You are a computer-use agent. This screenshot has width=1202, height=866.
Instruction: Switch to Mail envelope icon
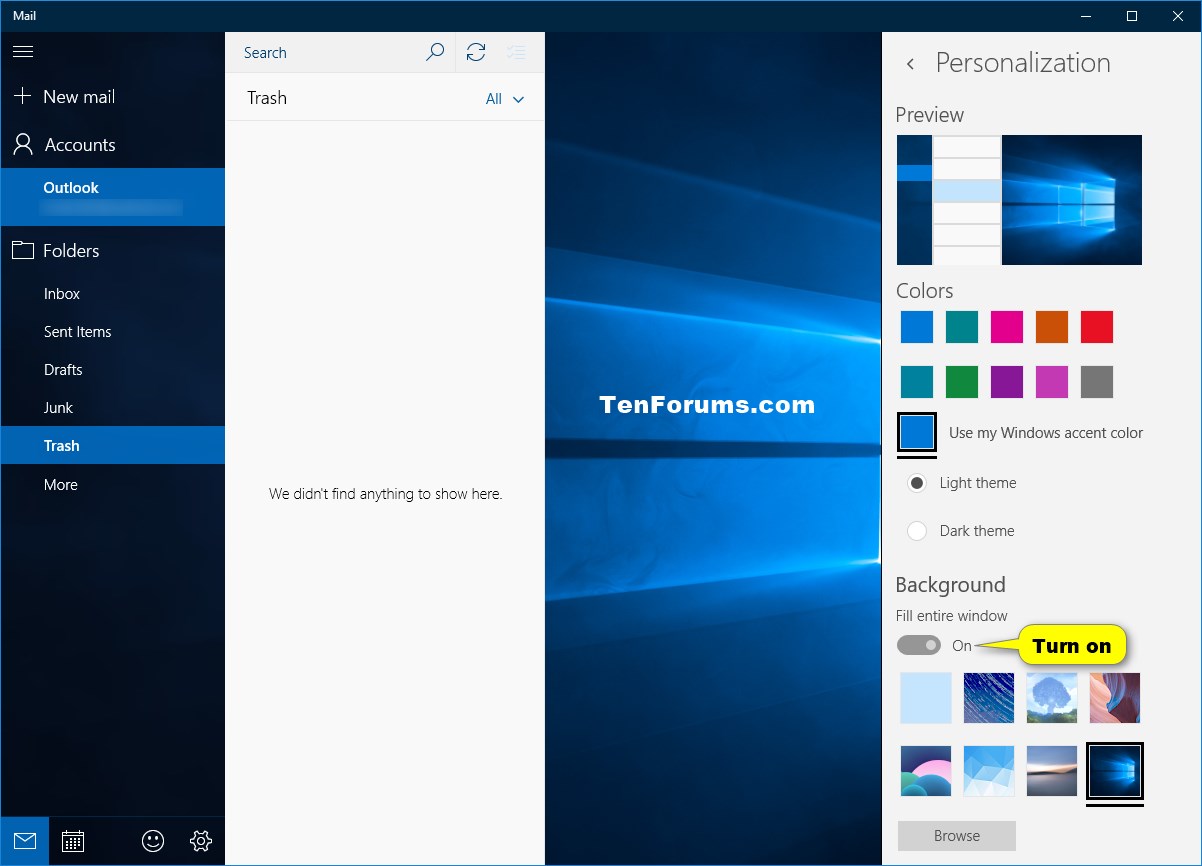24,841
